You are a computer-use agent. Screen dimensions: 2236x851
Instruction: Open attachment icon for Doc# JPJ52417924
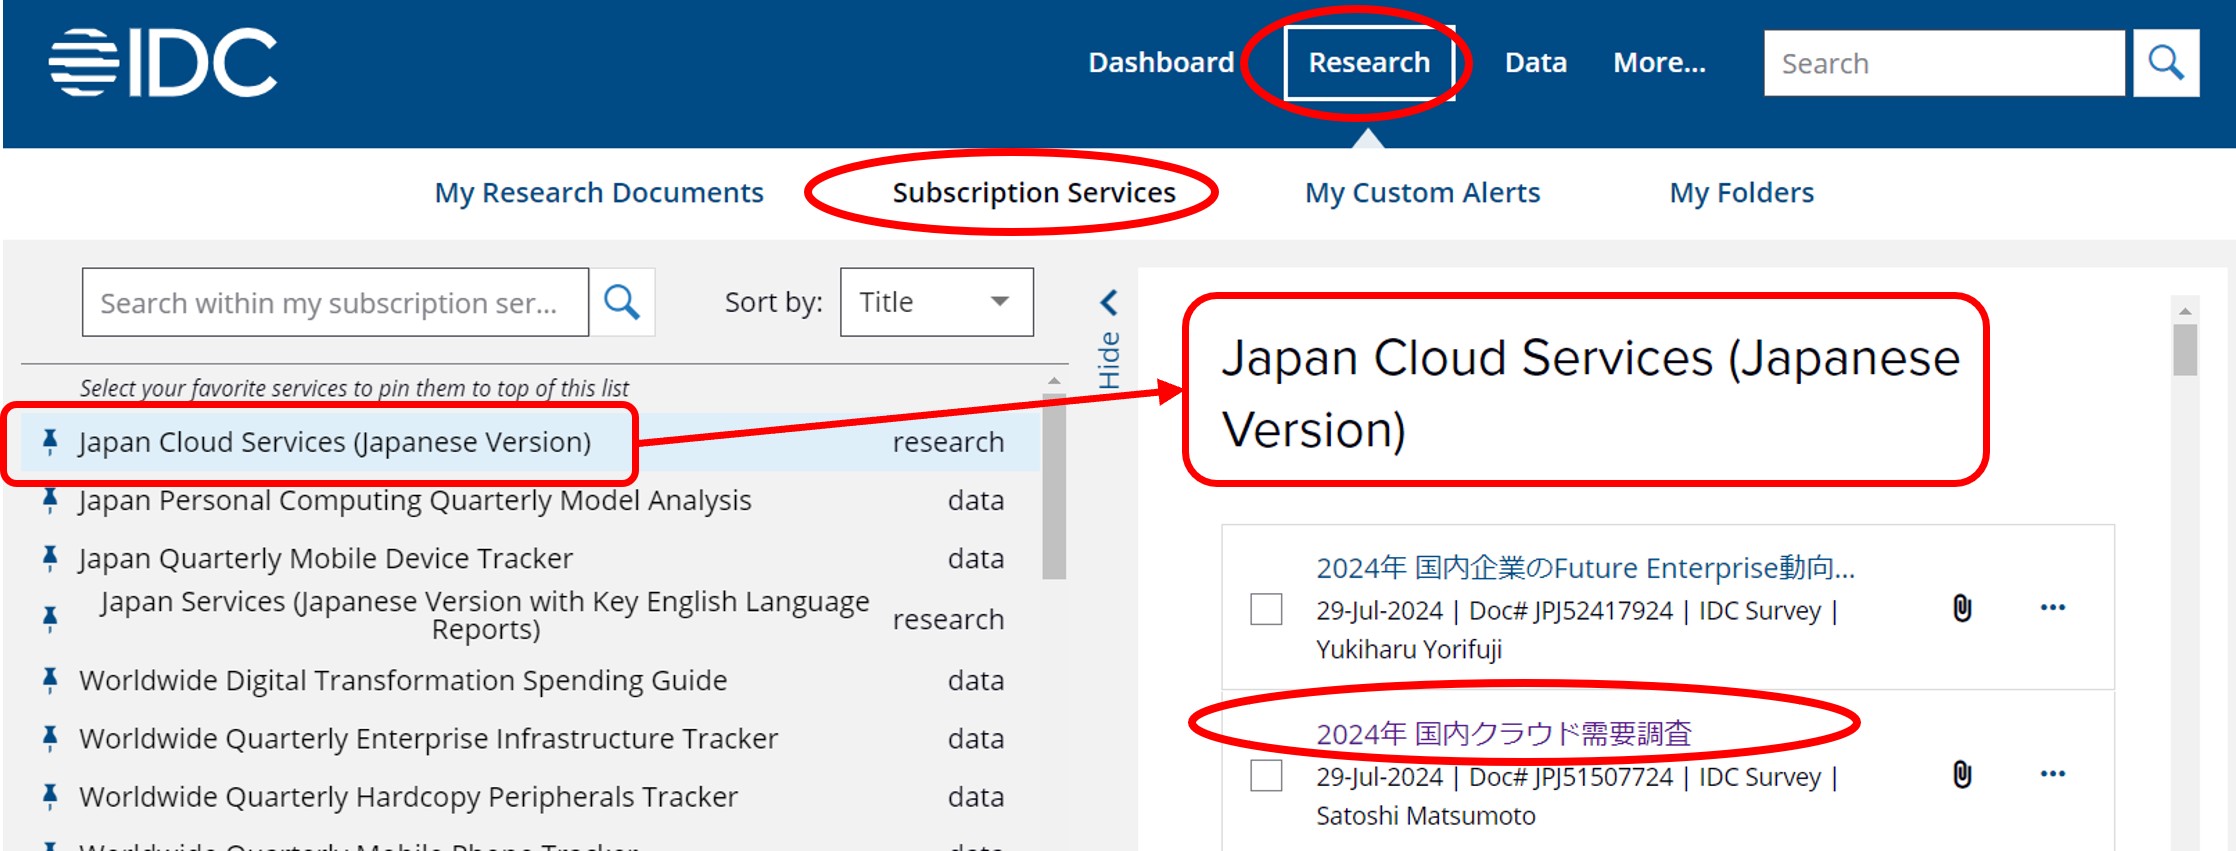(1962, 608)
